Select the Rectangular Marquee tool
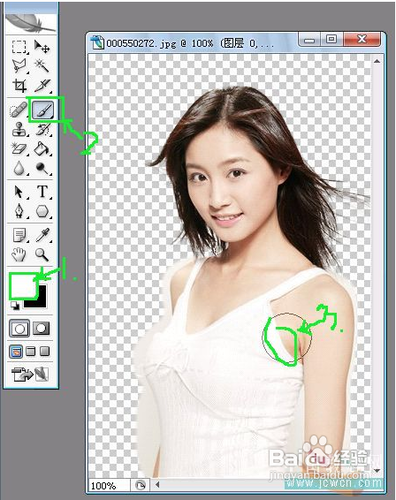 pyautogui.click(x=19, y=47)
